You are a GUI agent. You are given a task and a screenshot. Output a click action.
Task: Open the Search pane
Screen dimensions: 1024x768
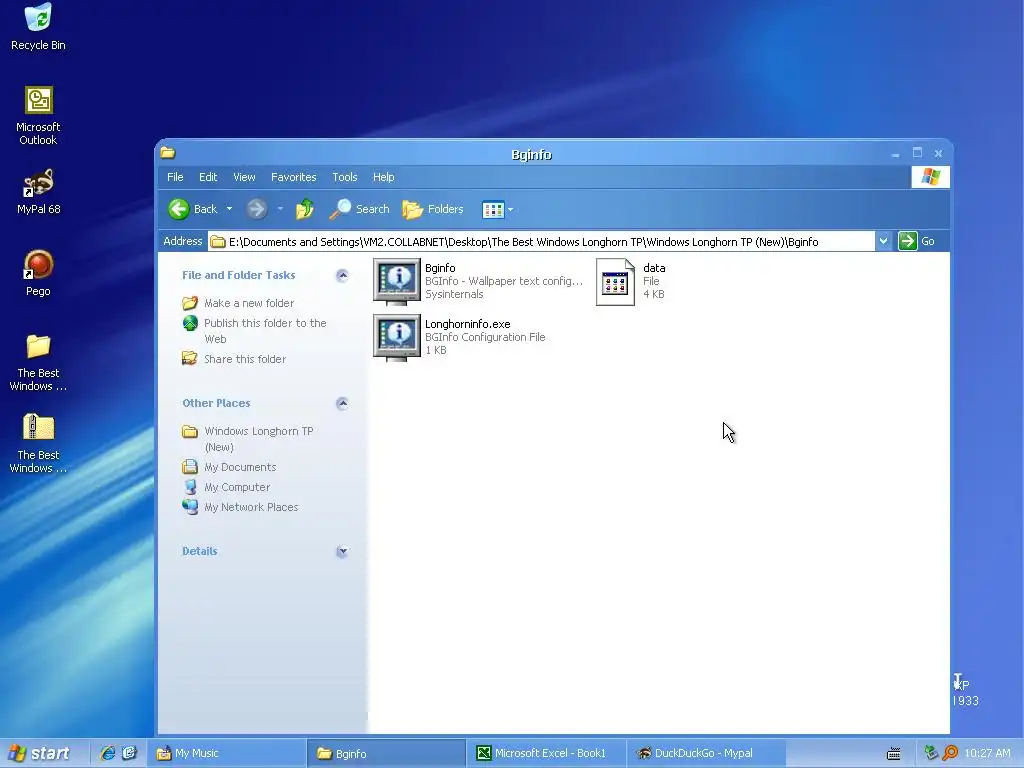tap(359, 209)
